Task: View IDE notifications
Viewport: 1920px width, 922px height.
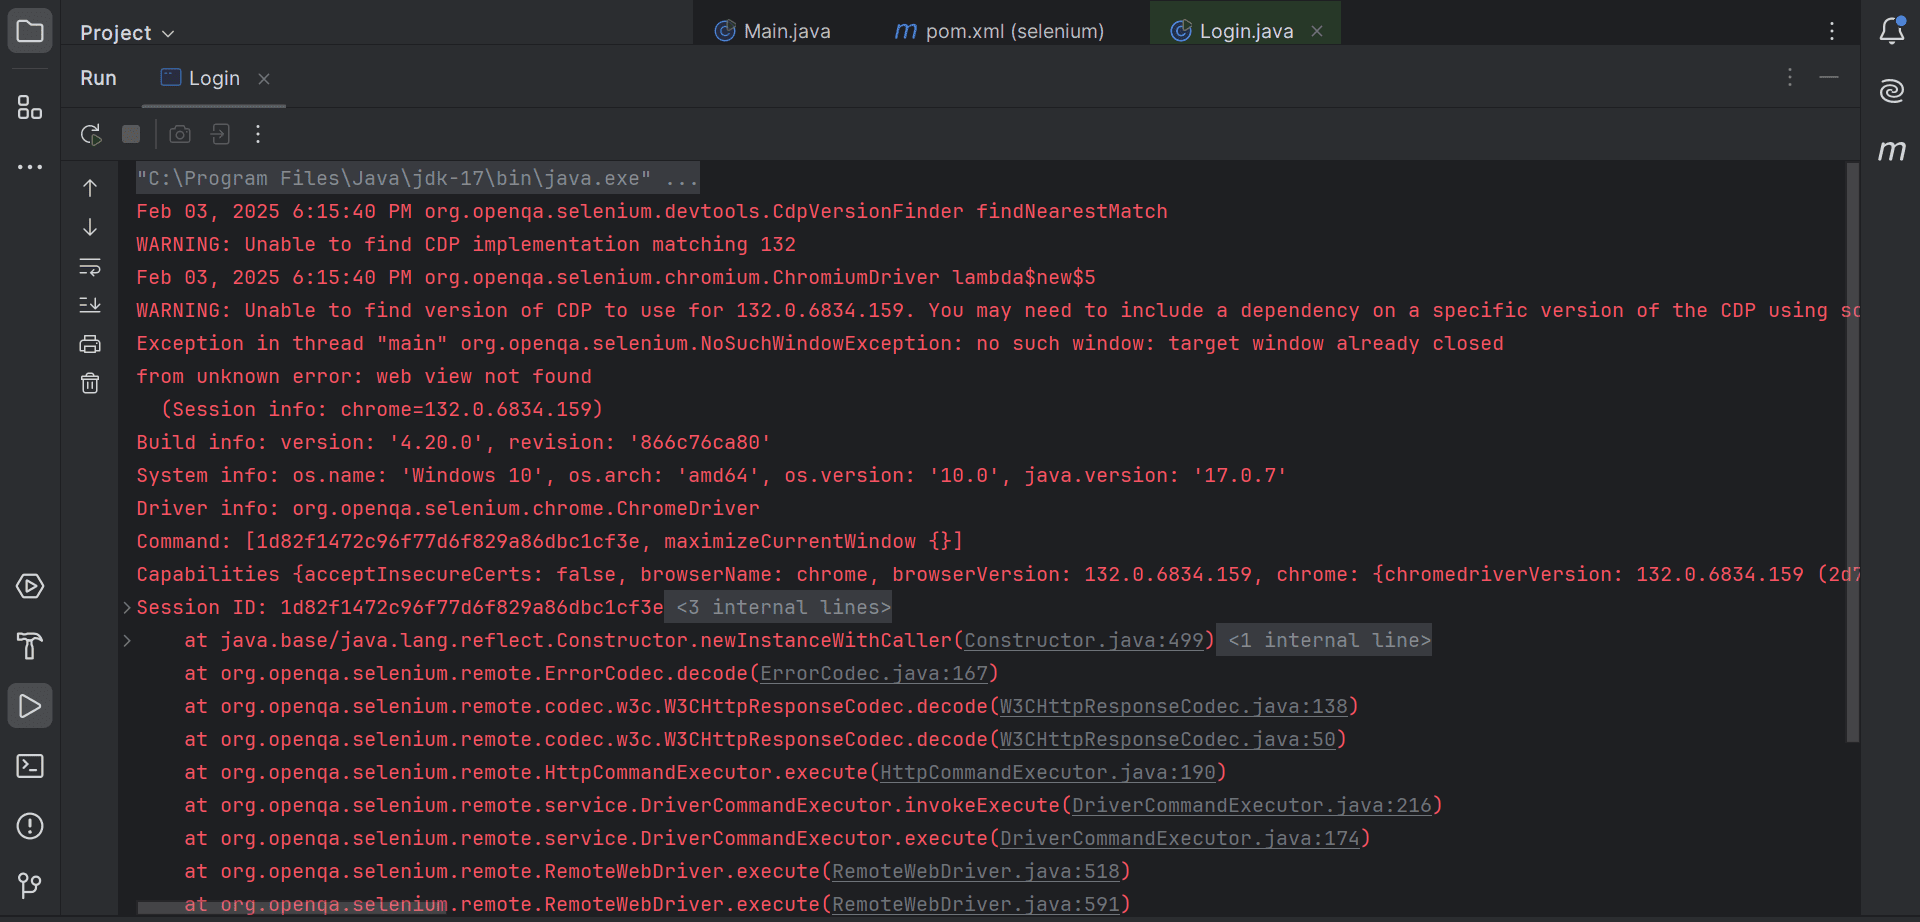Action: point(1893,31)
